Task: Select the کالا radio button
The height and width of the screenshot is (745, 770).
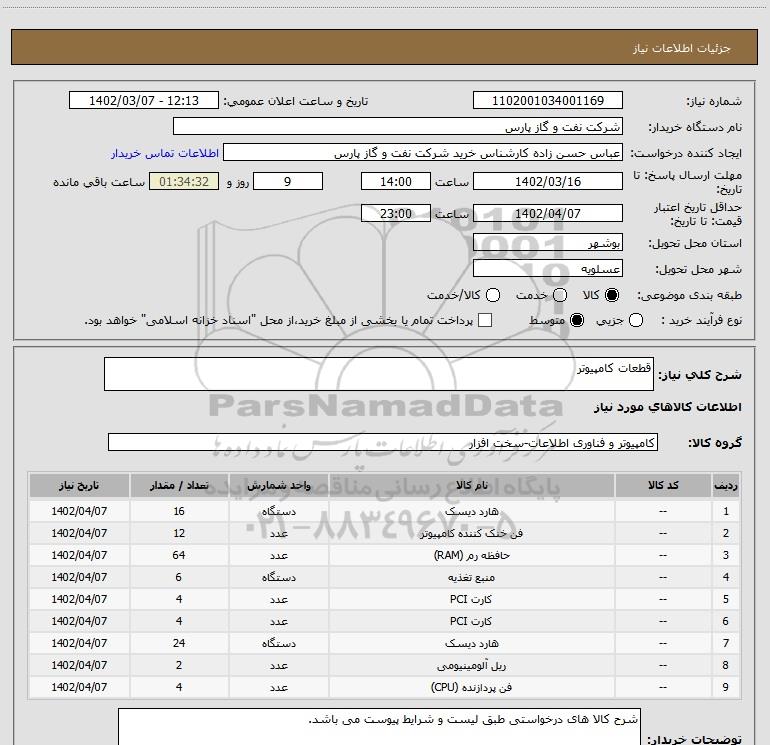Action: pos(612,295)
